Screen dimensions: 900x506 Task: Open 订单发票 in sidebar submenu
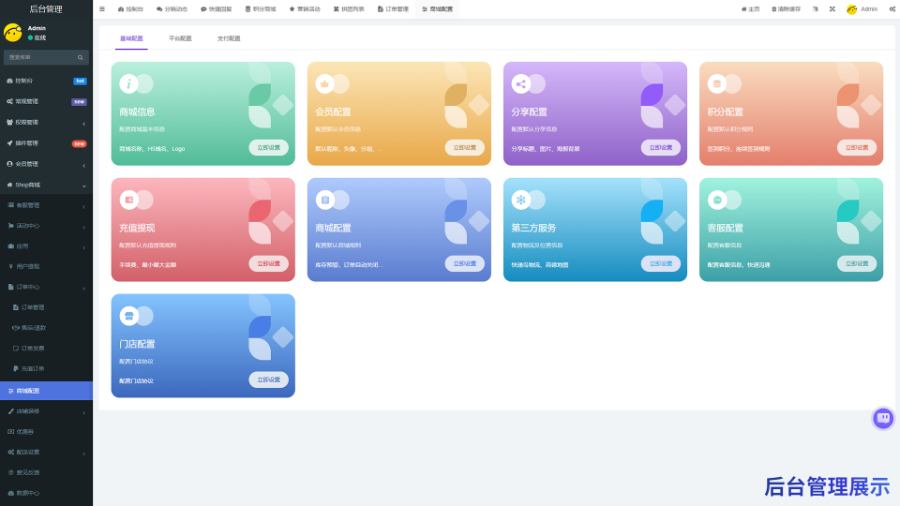pos(46,348)
